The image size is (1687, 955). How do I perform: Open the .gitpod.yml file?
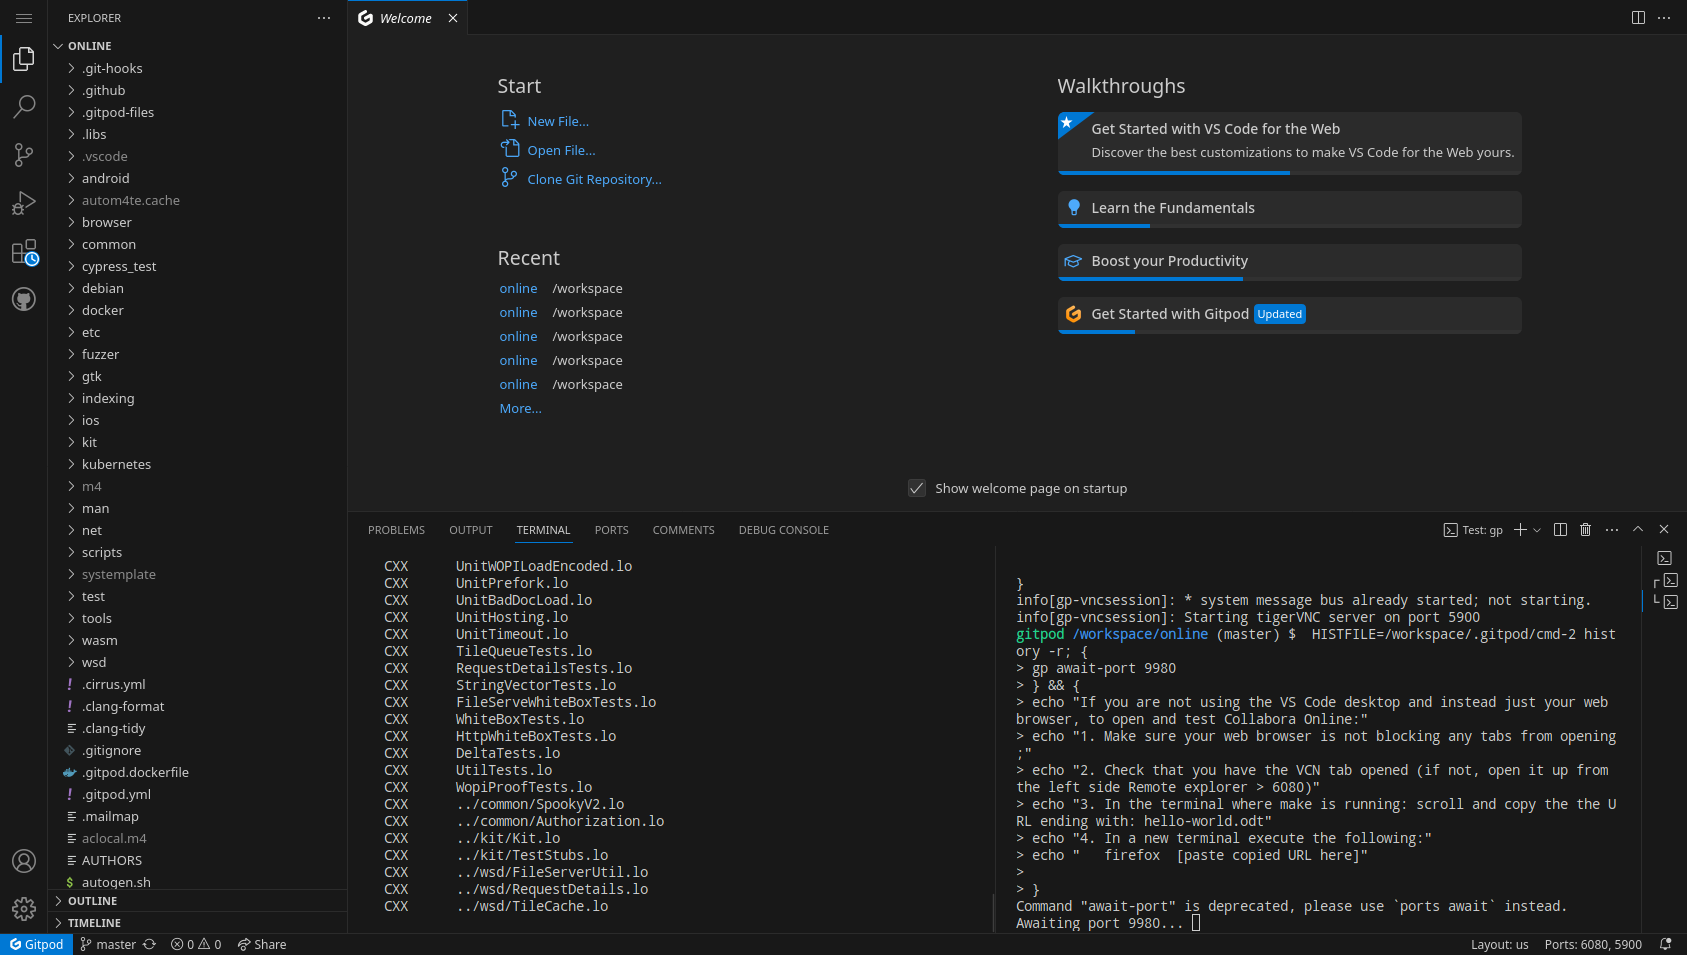(x=198, y=794)
